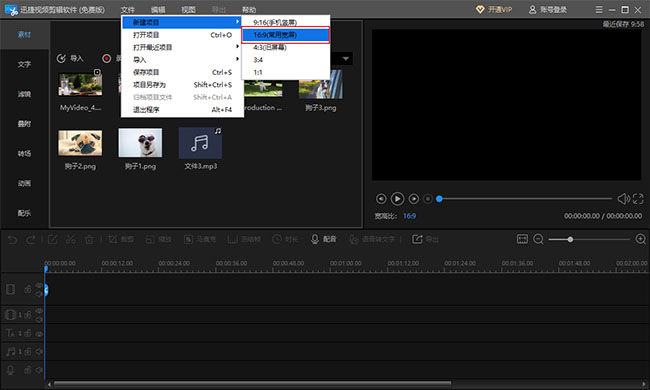Screen dimensions: 650x390
Task: Switch to 配乐 sidebar tab
Action: coord(24,213)
